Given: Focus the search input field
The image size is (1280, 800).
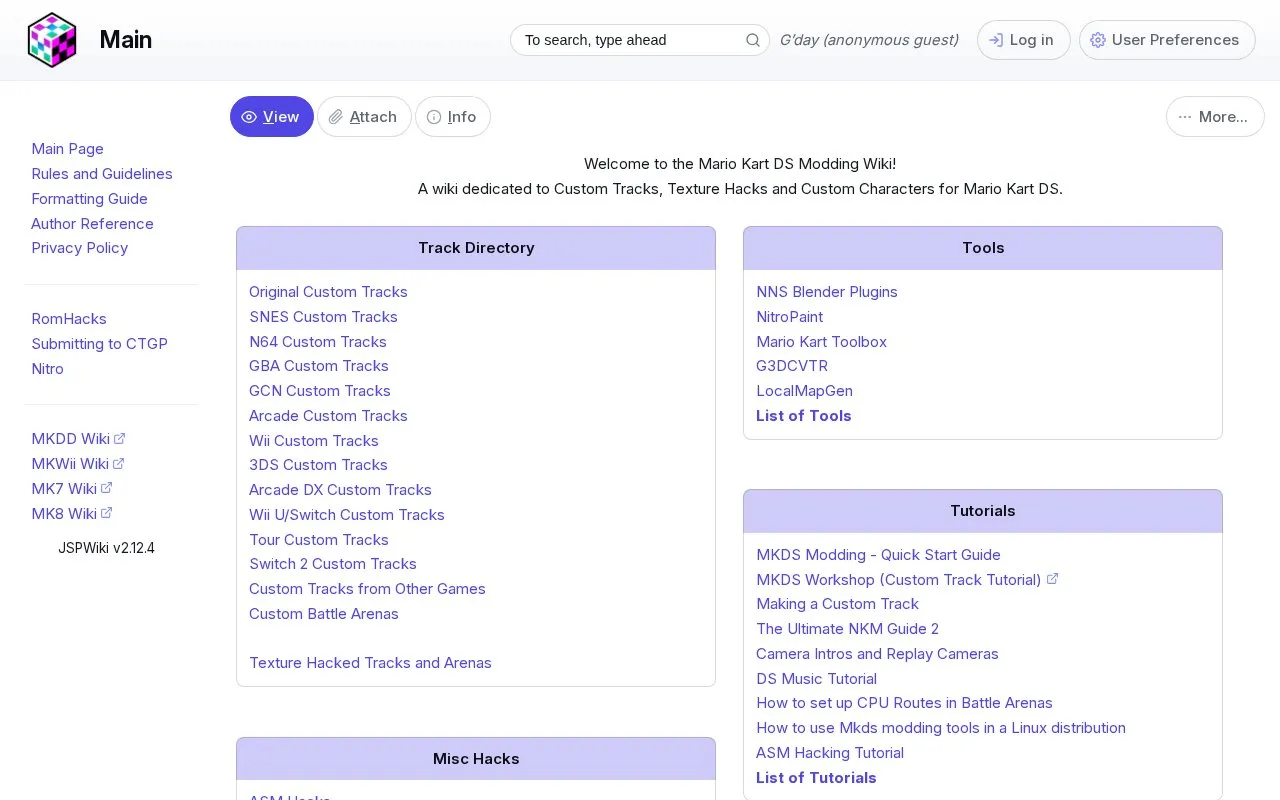Looking at the screenshot, I should click(x=640, y=40).
